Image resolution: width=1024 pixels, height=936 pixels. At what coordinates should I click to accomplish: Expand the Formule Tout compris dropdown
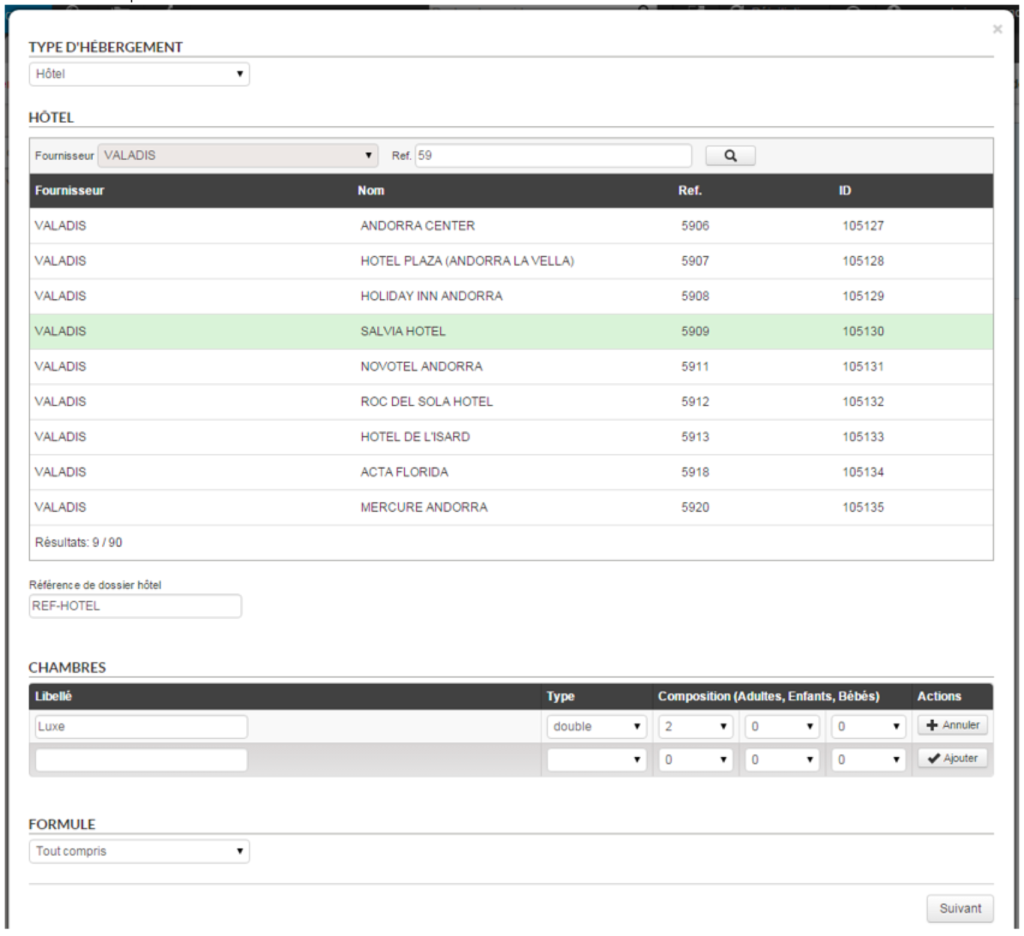pos(139,852)
